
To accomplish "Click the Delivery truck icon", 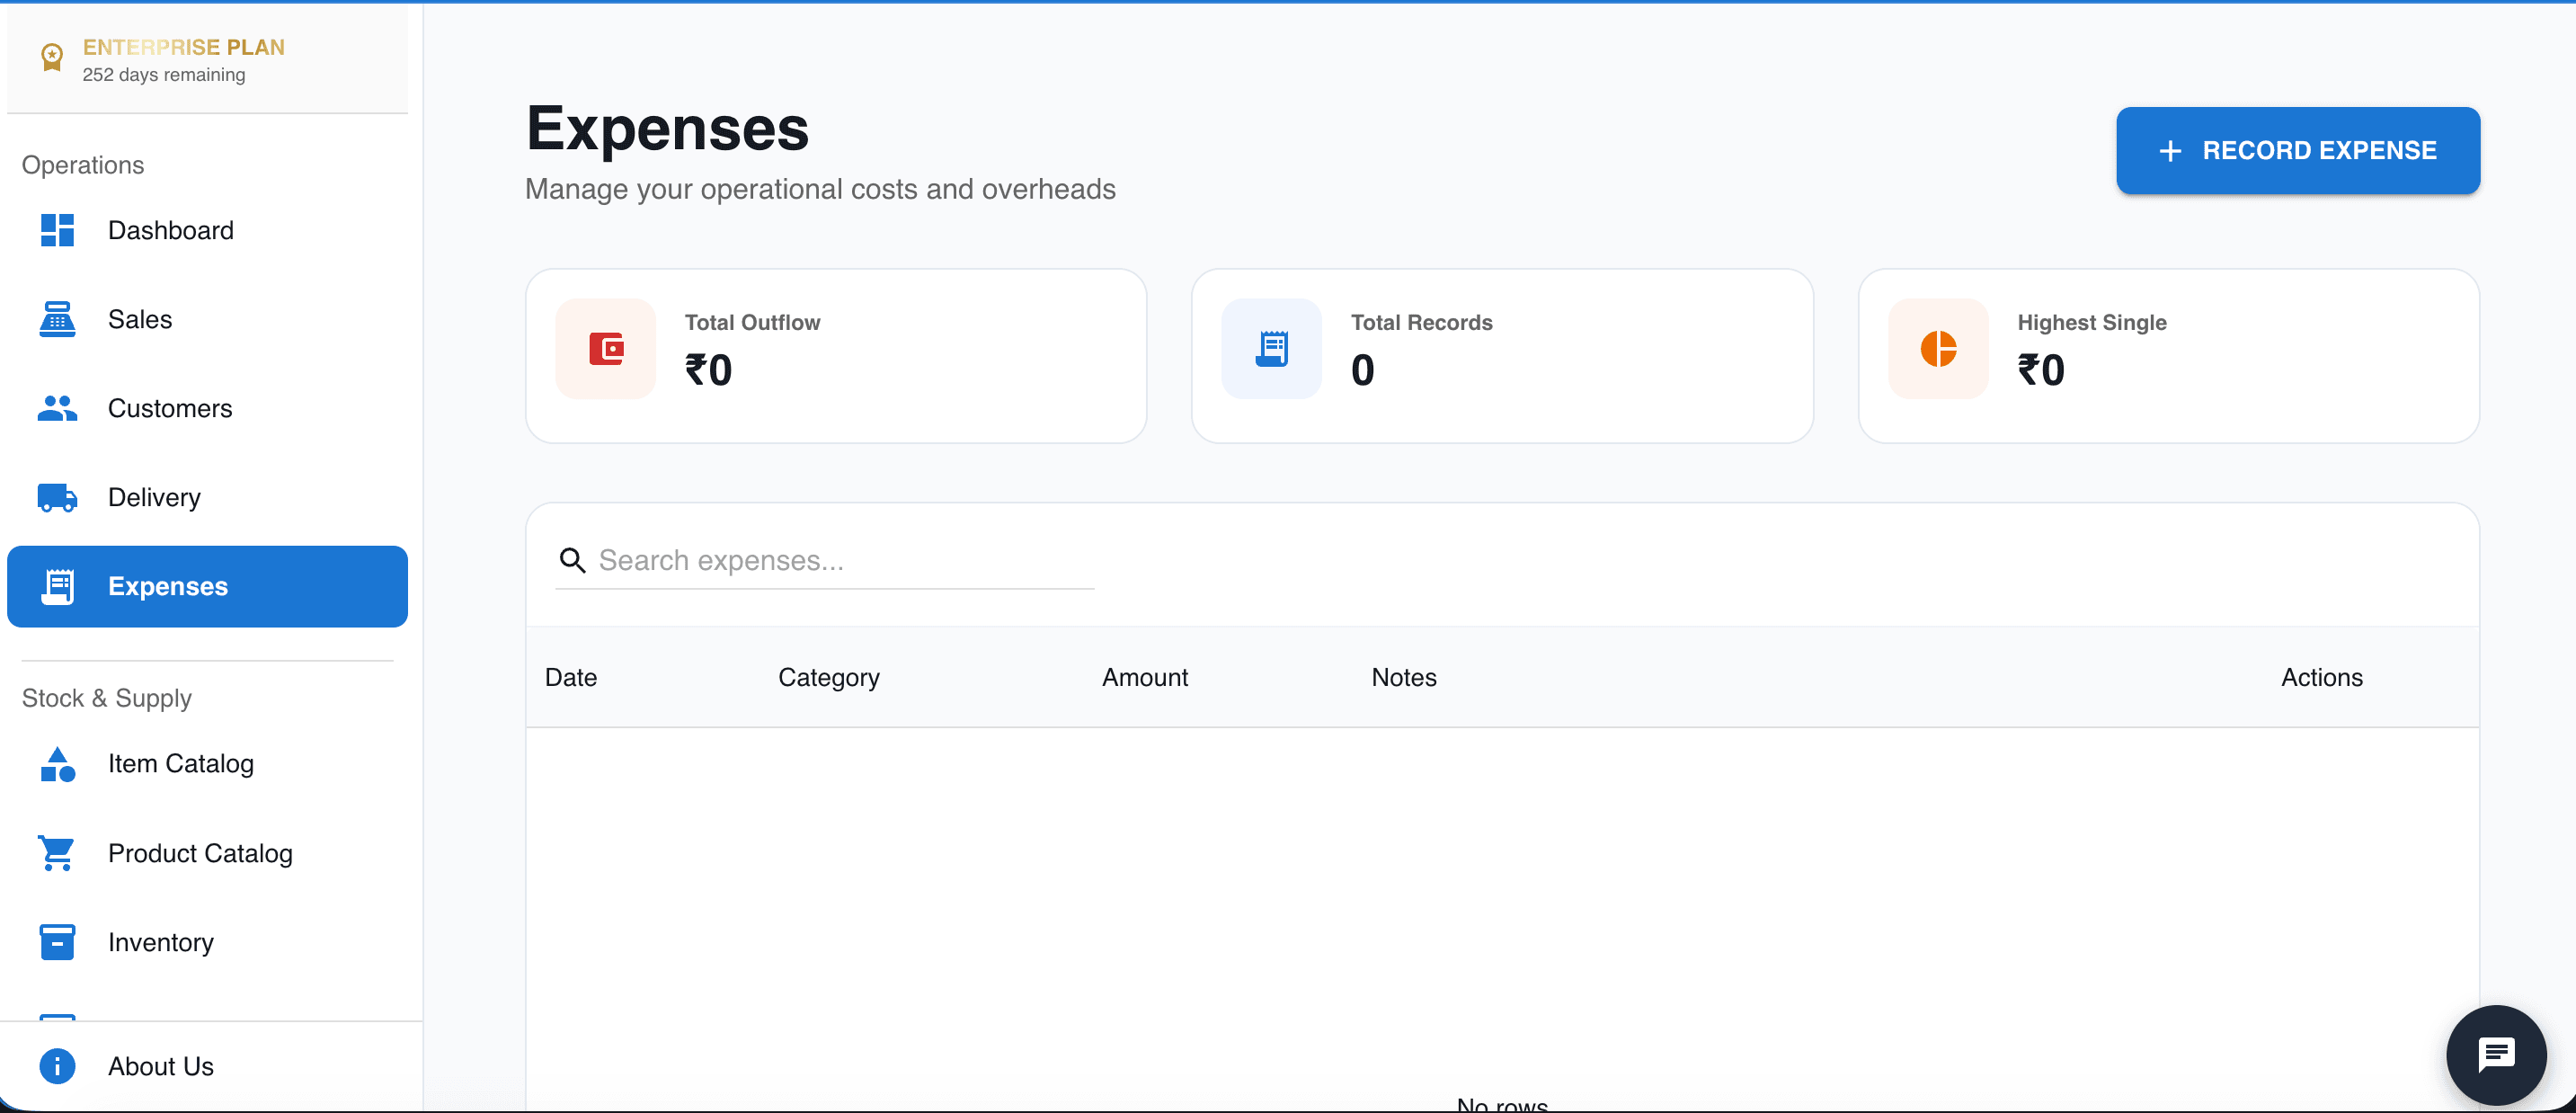I will point(57,497).
